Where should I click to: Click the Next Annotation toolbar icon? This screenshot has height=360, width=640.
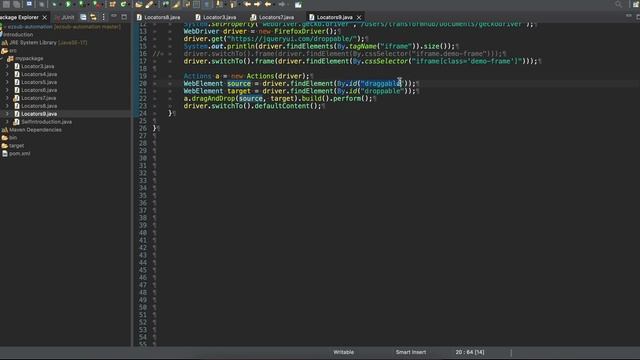220,4
